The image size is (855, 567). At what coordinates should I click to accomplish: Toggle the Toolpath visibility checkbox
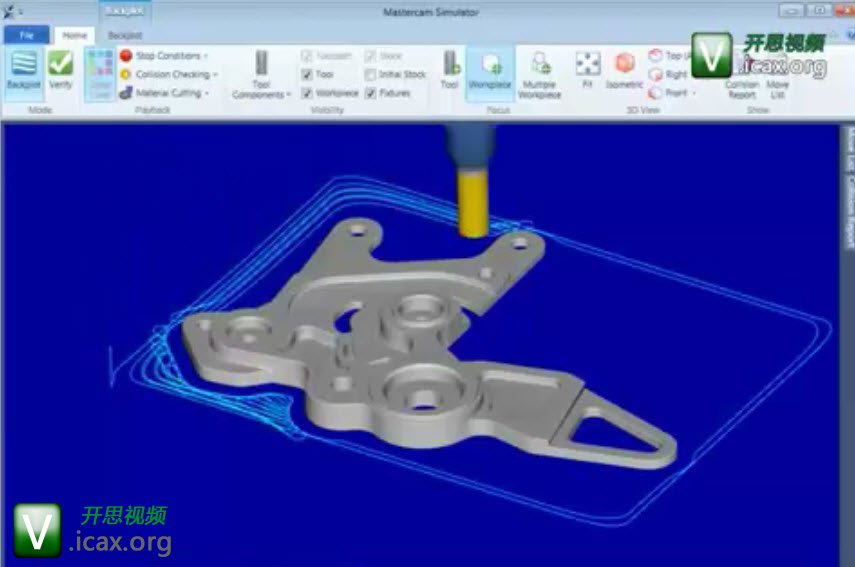[x=307, y=56]
